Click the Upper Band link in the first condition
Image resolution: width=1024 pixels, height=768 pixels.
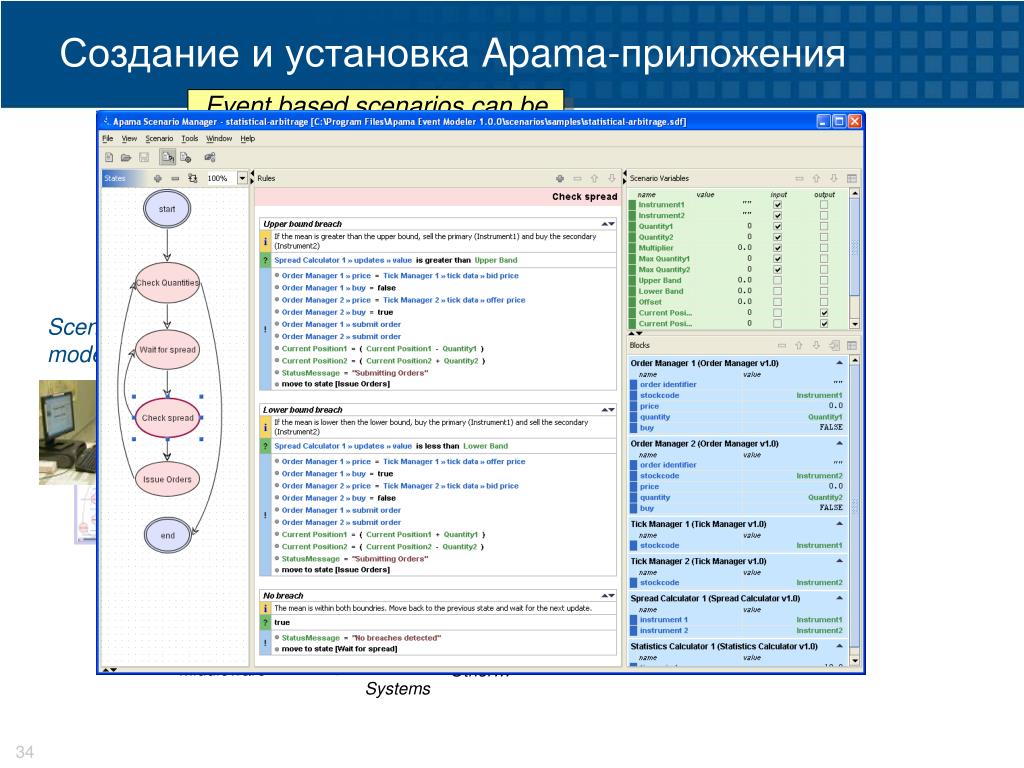(496, 260)
